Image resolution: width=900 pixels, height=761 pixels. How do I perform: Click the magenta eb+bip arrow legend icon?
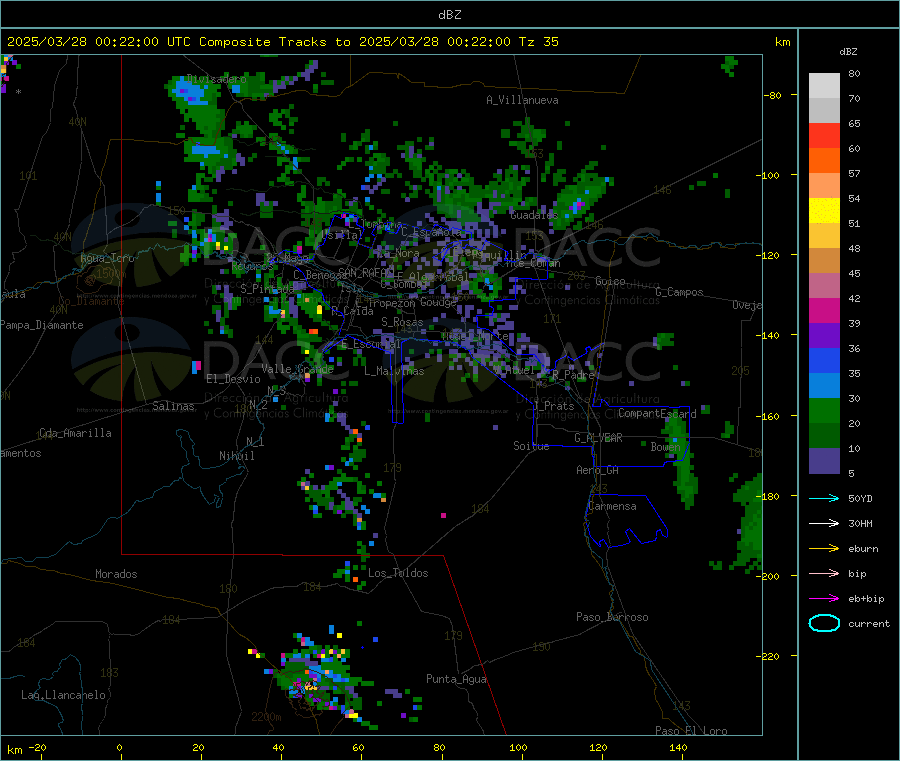point(824,599)
